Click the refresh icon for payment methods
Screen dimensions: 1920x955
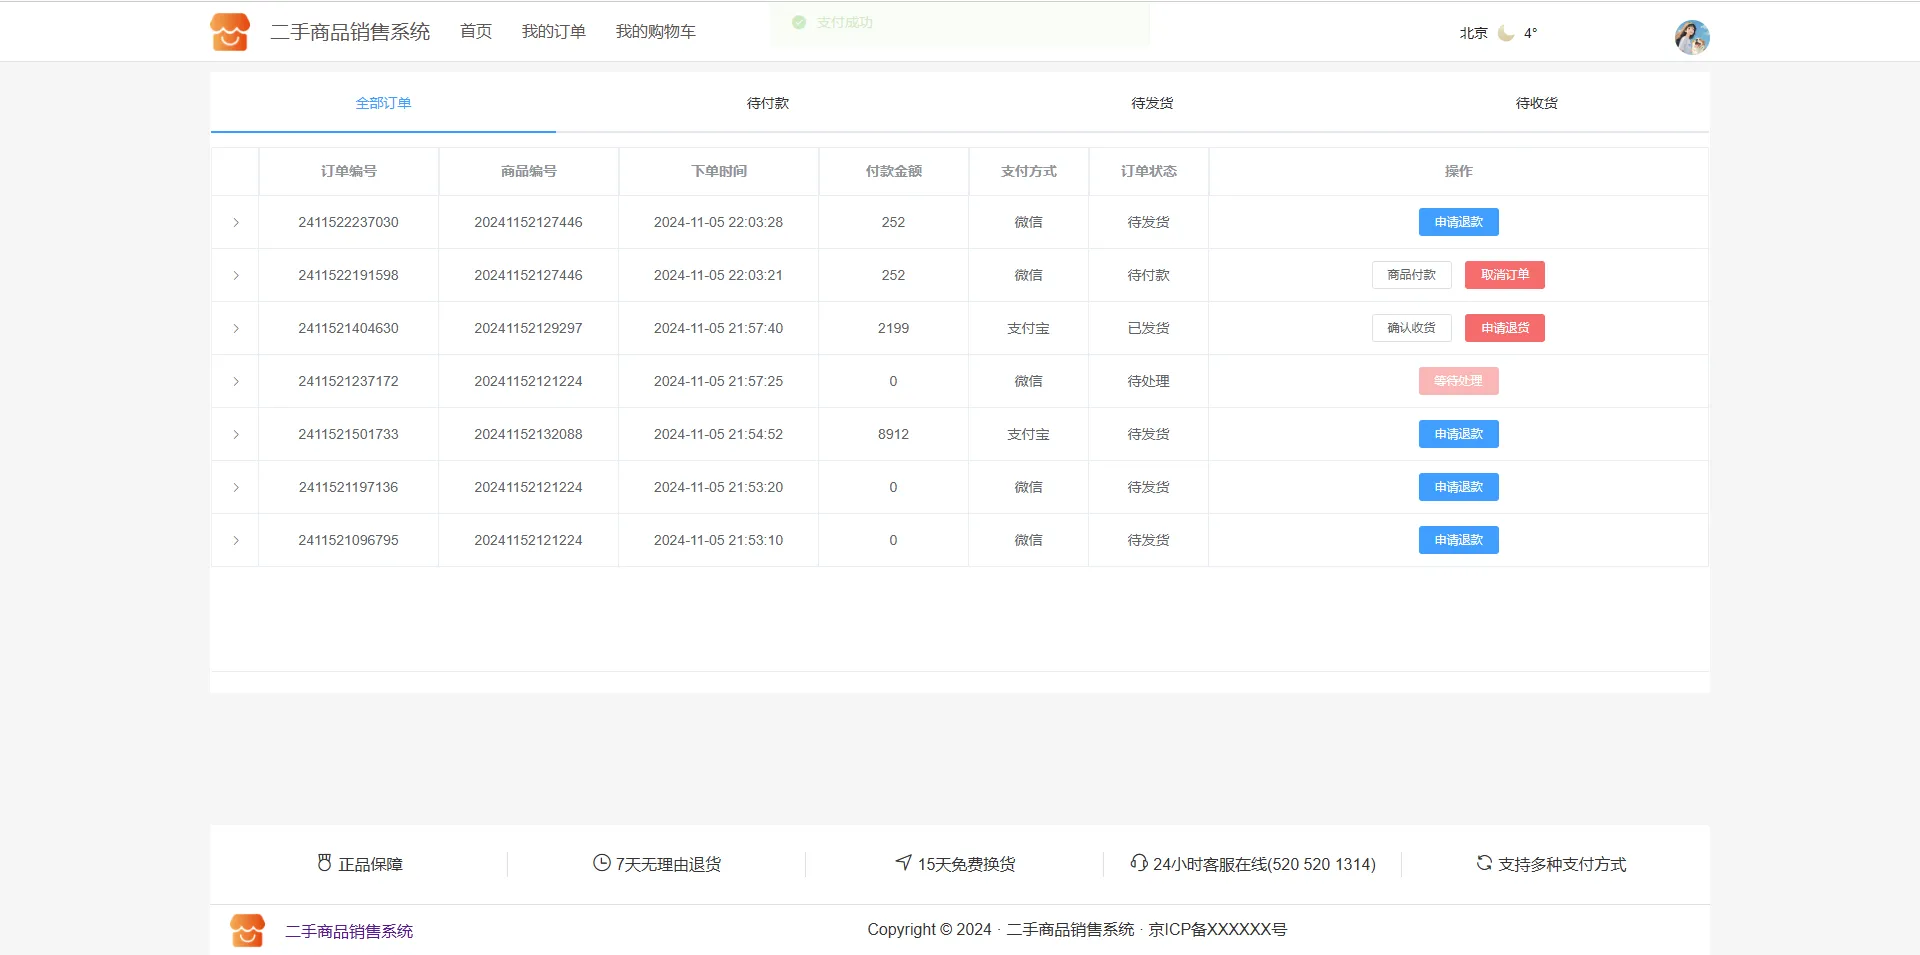1484,863
